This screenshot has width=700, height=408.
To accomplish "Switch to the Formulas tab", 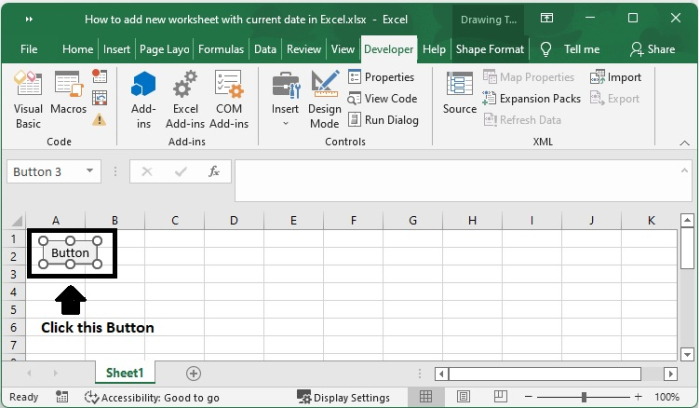I will (x=220, y=49).
